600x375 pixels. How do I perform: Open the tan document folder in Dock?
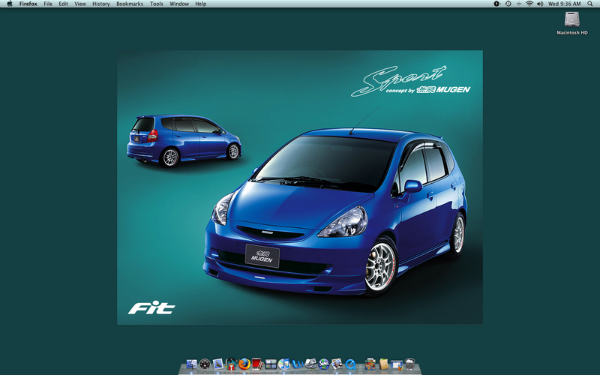[383, 364]
